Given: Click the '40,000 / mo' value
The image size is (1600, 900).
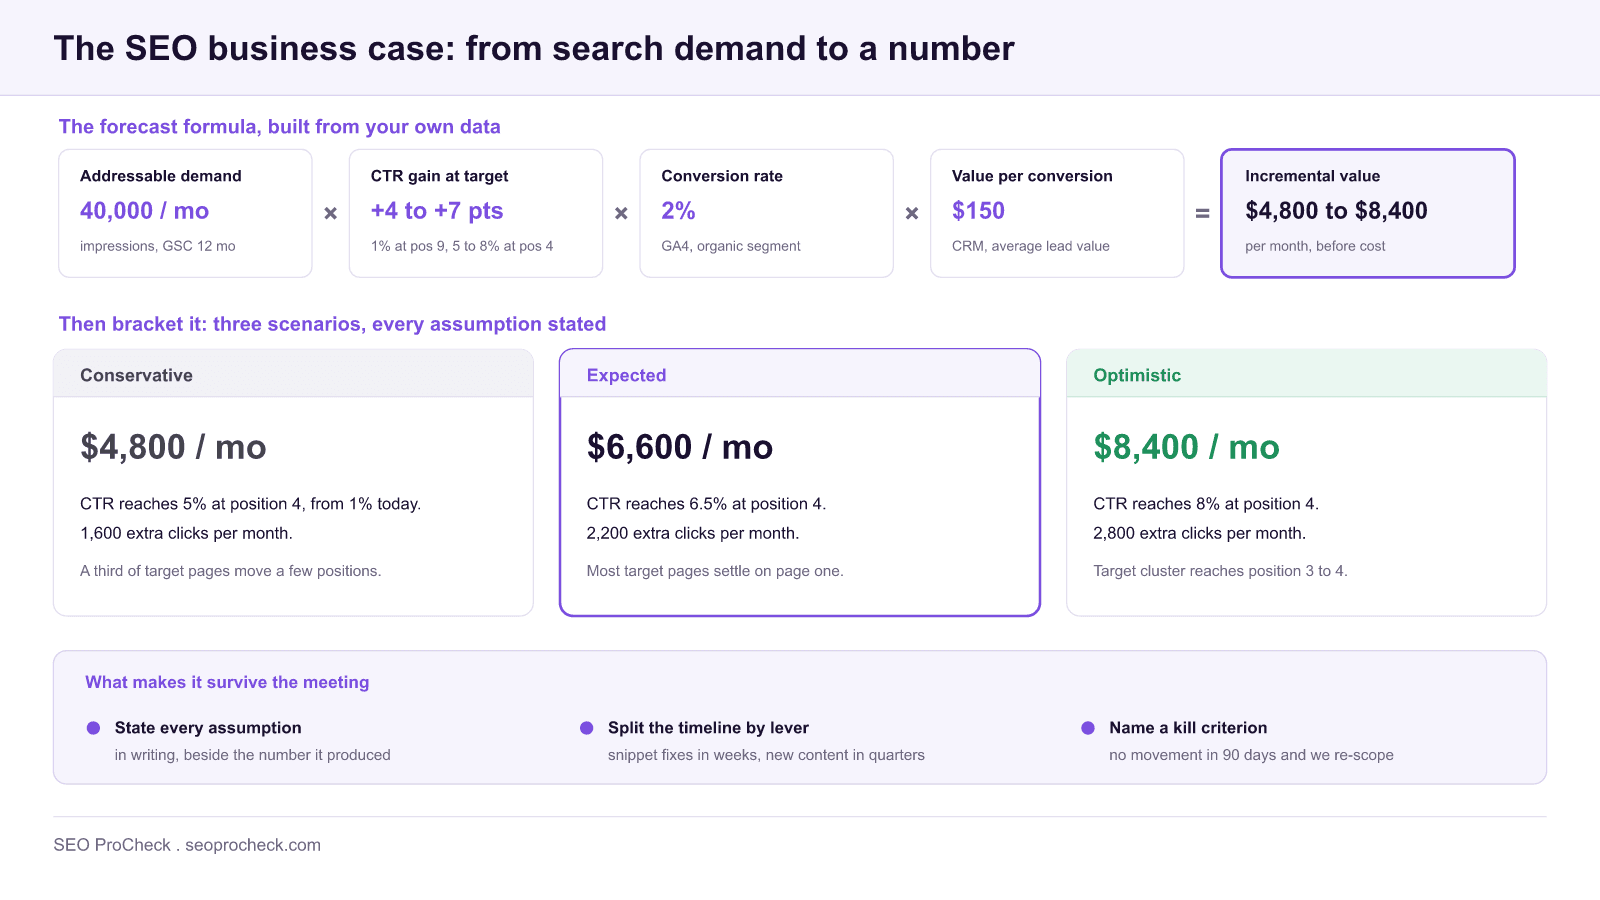Looking at the screenshot, I should pyautogui.click(x=144, y=211).
